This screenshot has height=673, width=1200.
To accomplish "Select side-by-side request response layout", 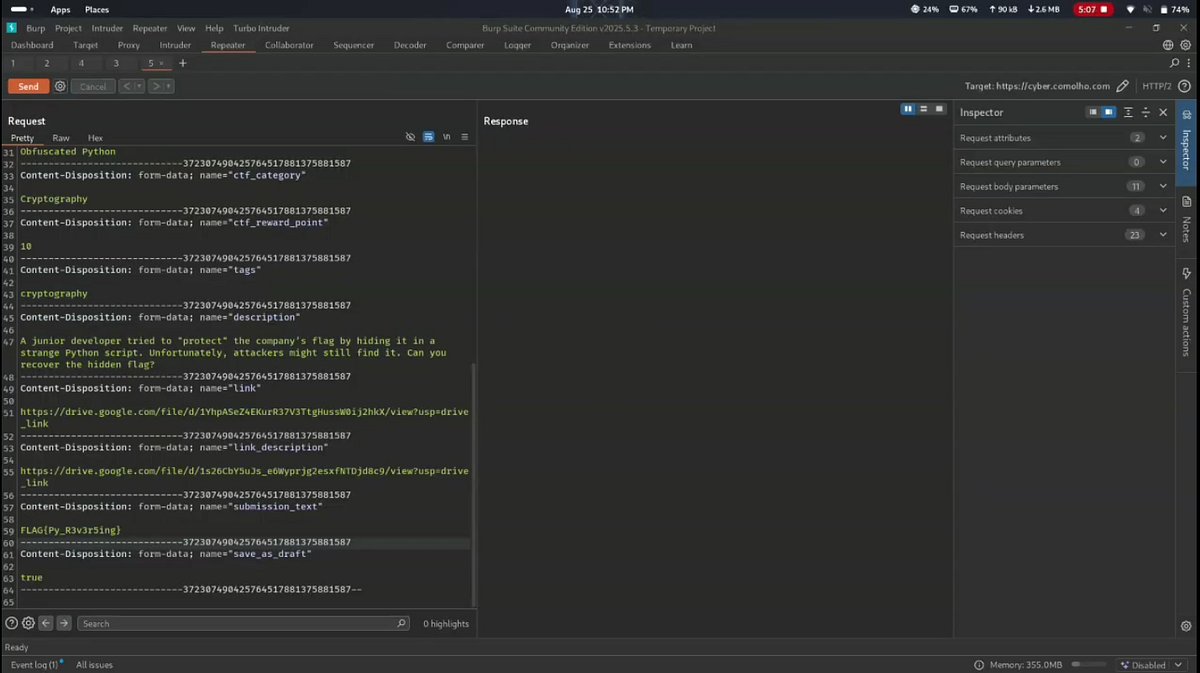I will [908, 109].
